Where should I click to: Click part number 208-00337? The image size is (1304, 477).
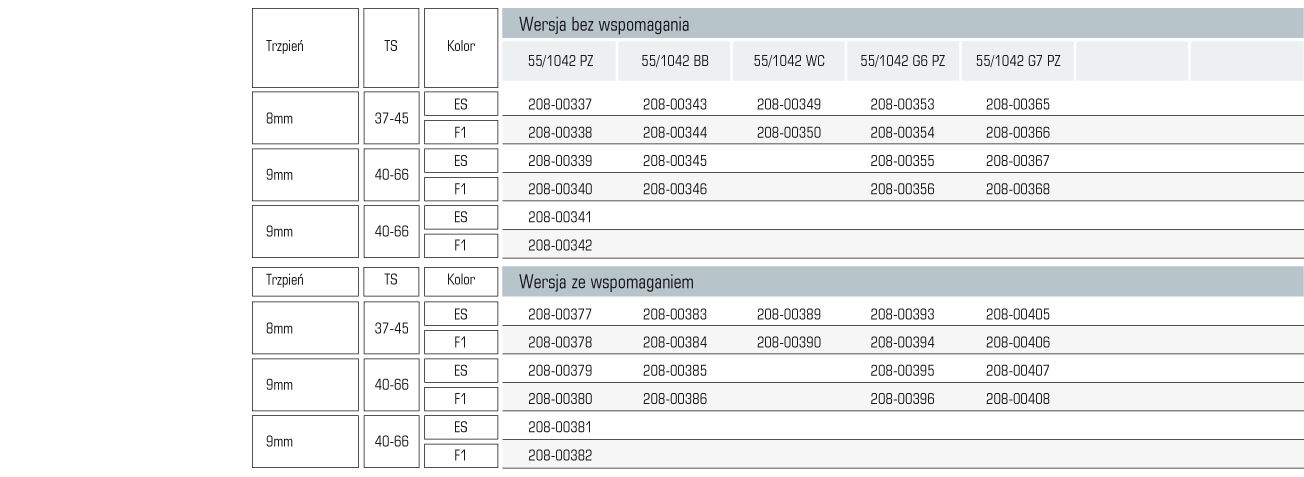tap(561, 104)
